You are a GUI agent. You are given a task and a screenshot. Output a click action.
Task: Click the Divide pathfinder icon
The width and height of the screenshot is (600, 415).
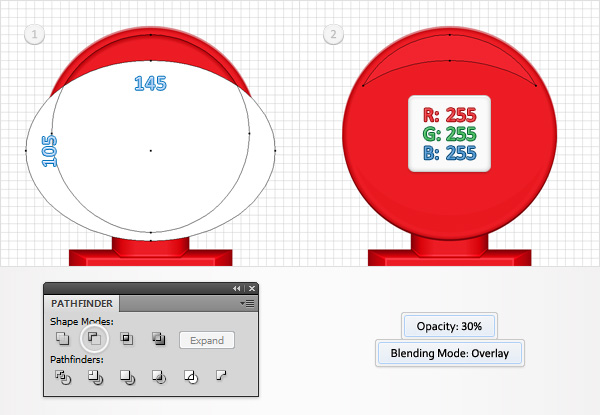pos(63,378)
